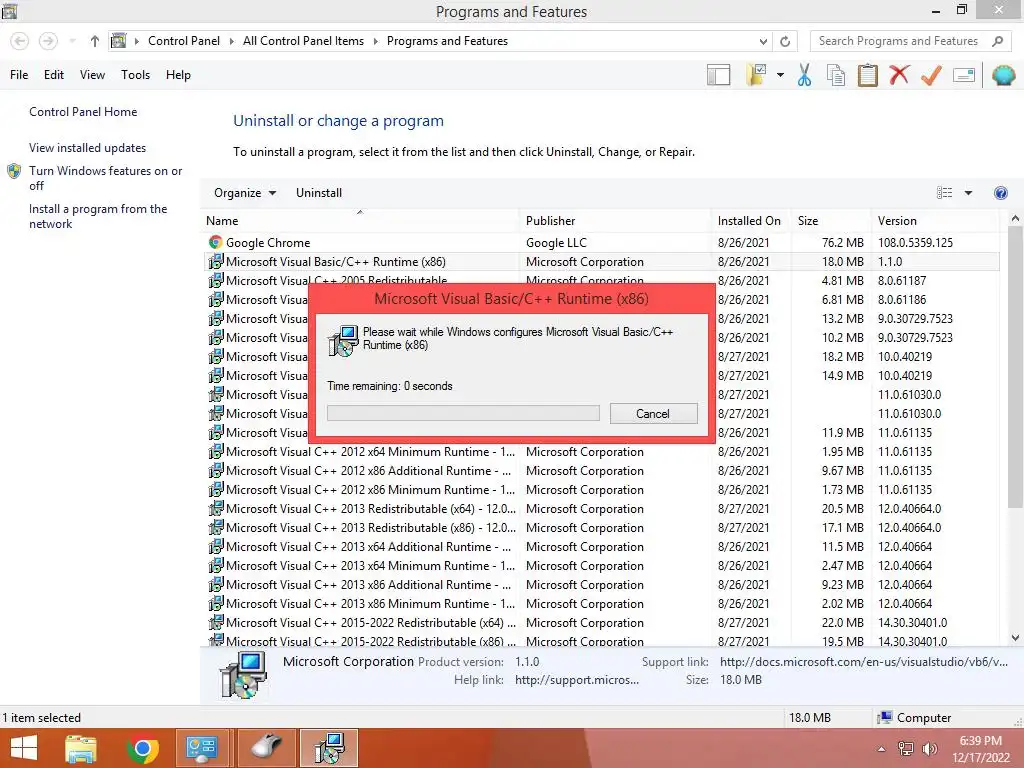Open Control Panel taskbar icon
Image resolution: width=1024 pixels, height=768 pixels.
pos(202,748)
